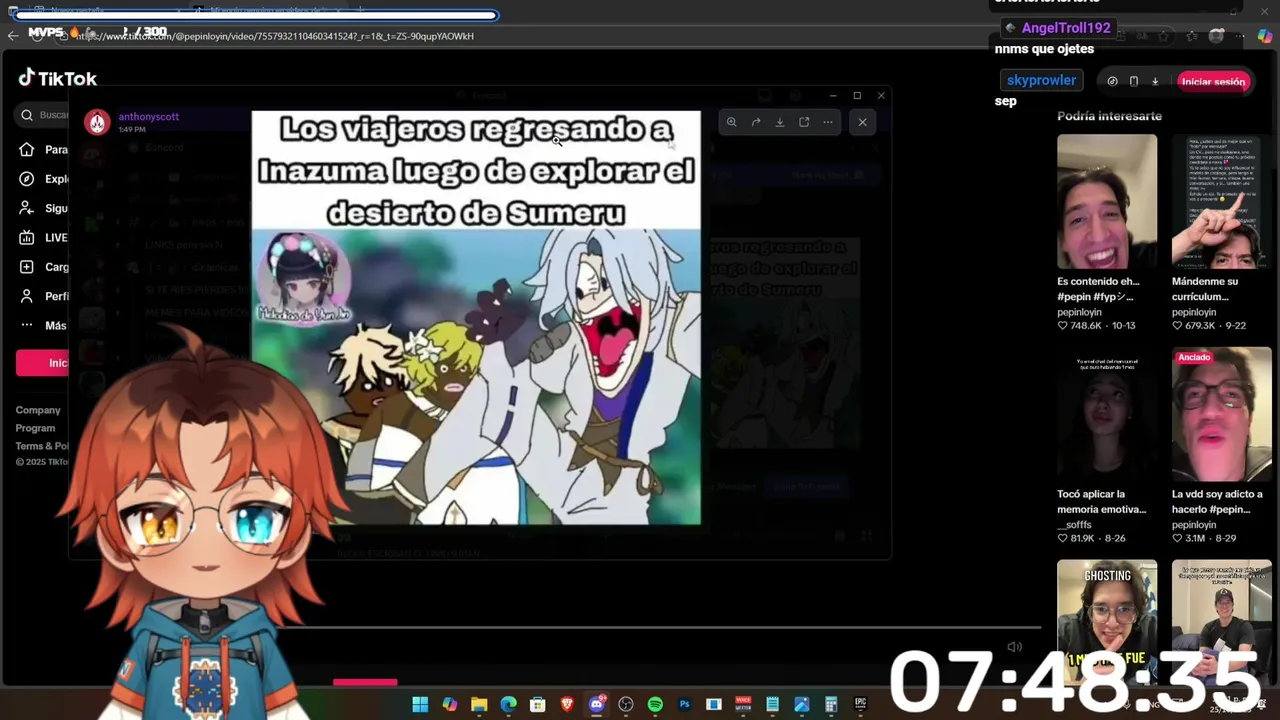Open the Company footer link

(x=38, y=410)
